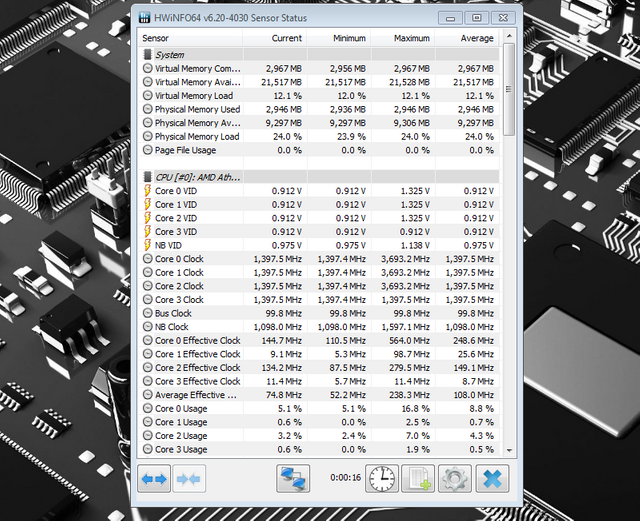
Task: Click the circle icon beside Bus Clock
Action: coord(147,313)
